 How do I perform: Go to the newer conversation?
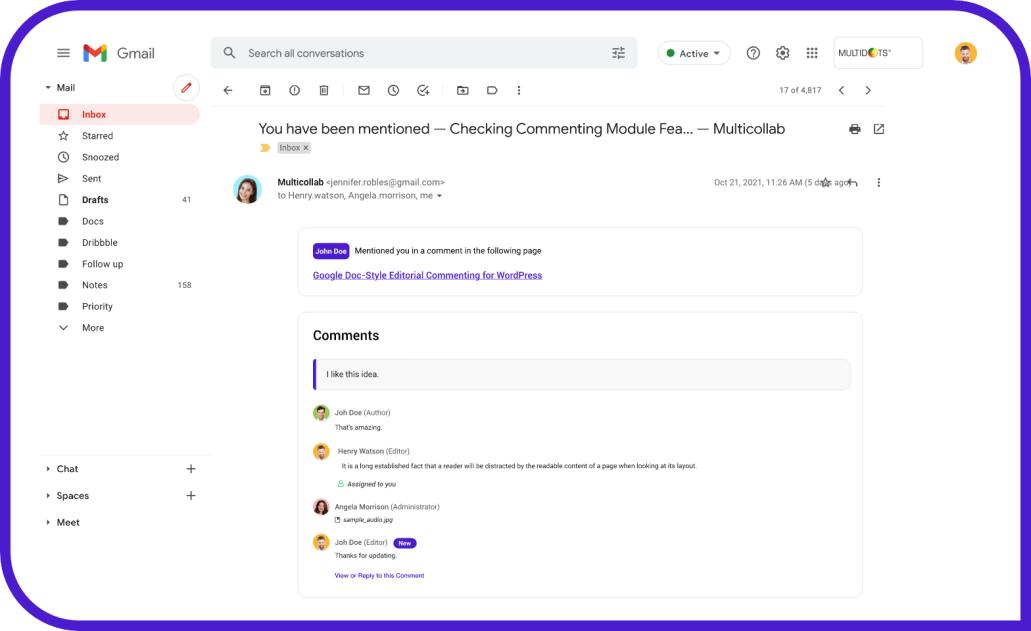842,91
